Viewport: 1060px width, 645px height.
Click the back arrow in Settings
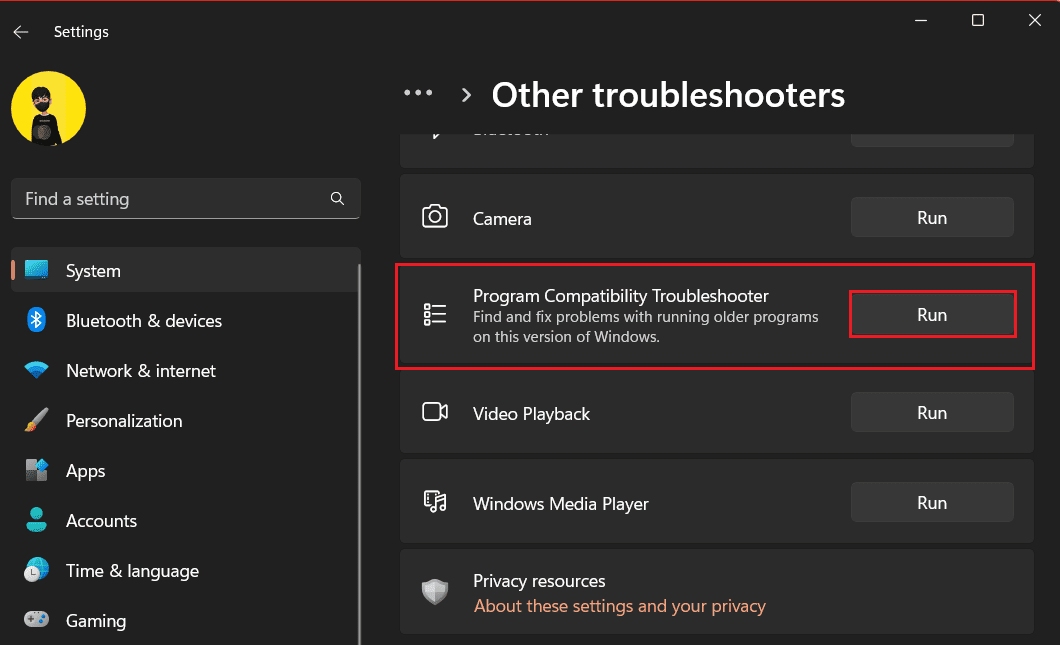tap(21, 32)
